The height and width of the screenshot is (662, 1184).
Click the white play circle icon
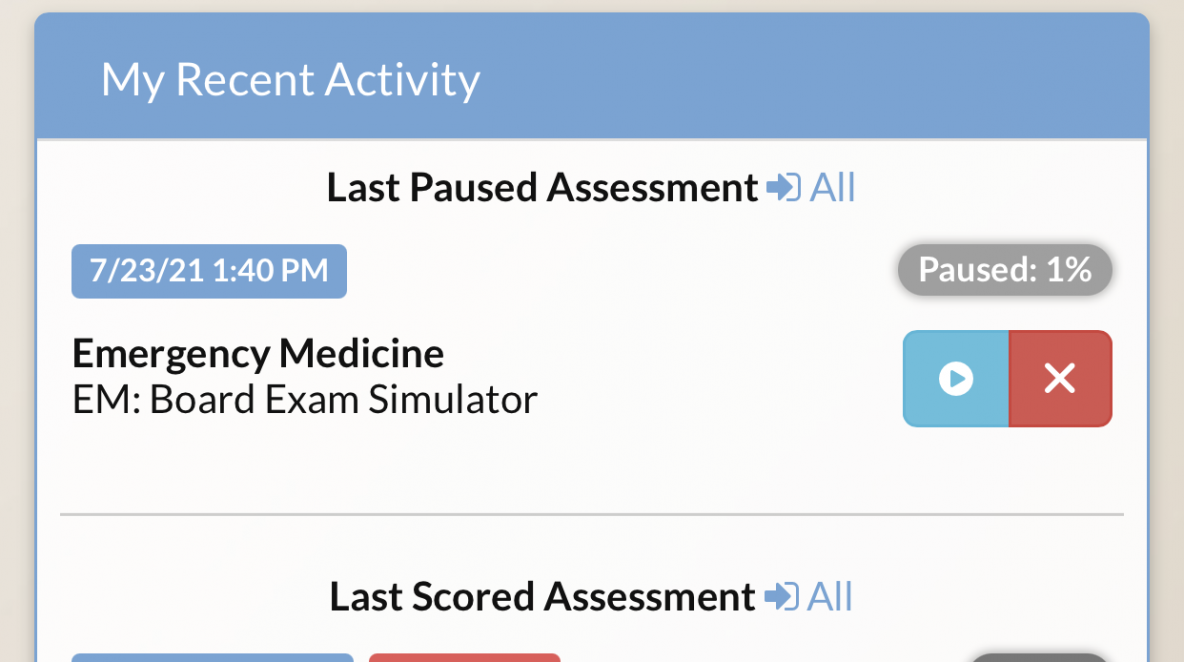956,378
